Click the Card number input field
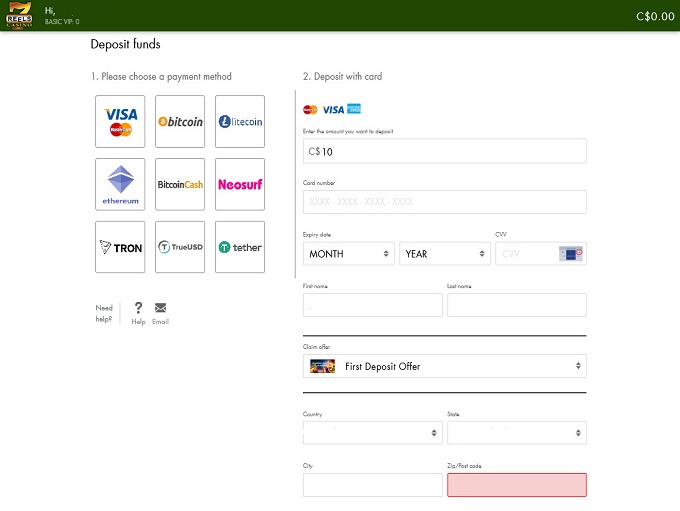Image resolution: width=680 pixels, height=511 pixels. pos(444,202)
